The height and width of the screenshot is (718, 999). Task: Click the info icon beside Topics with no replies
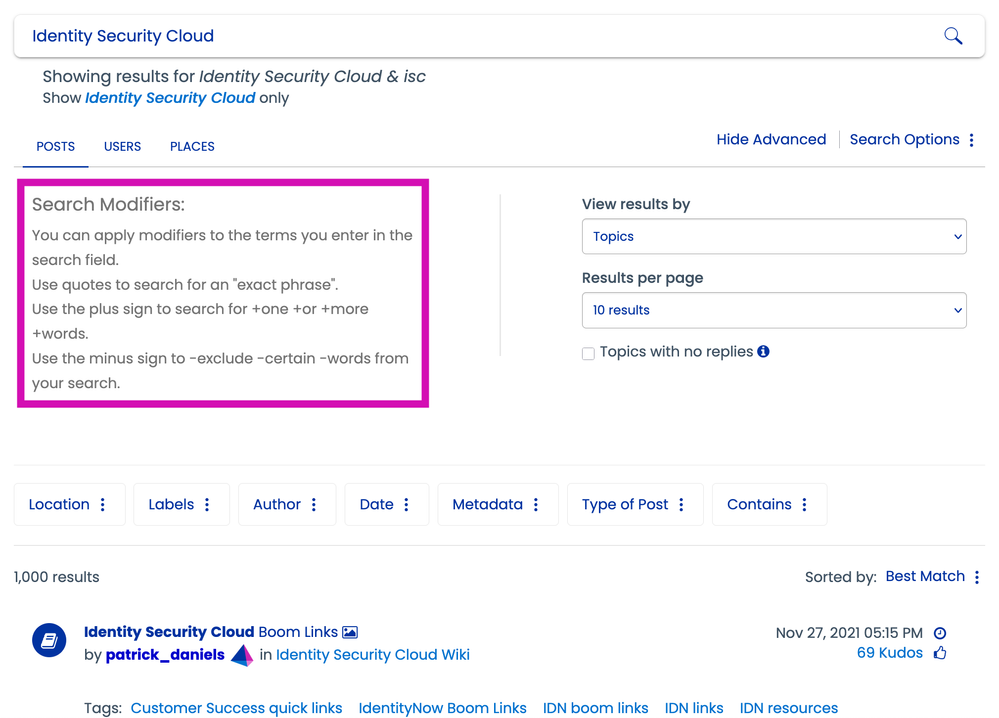763,352
